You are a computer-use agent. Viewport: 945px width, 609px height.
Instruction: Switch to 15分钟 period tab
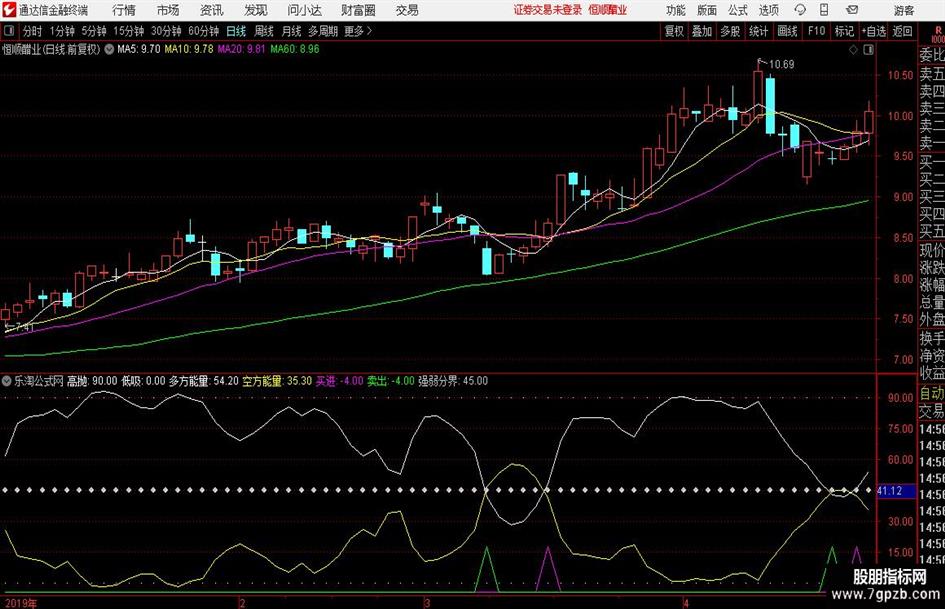click(129, 31)
